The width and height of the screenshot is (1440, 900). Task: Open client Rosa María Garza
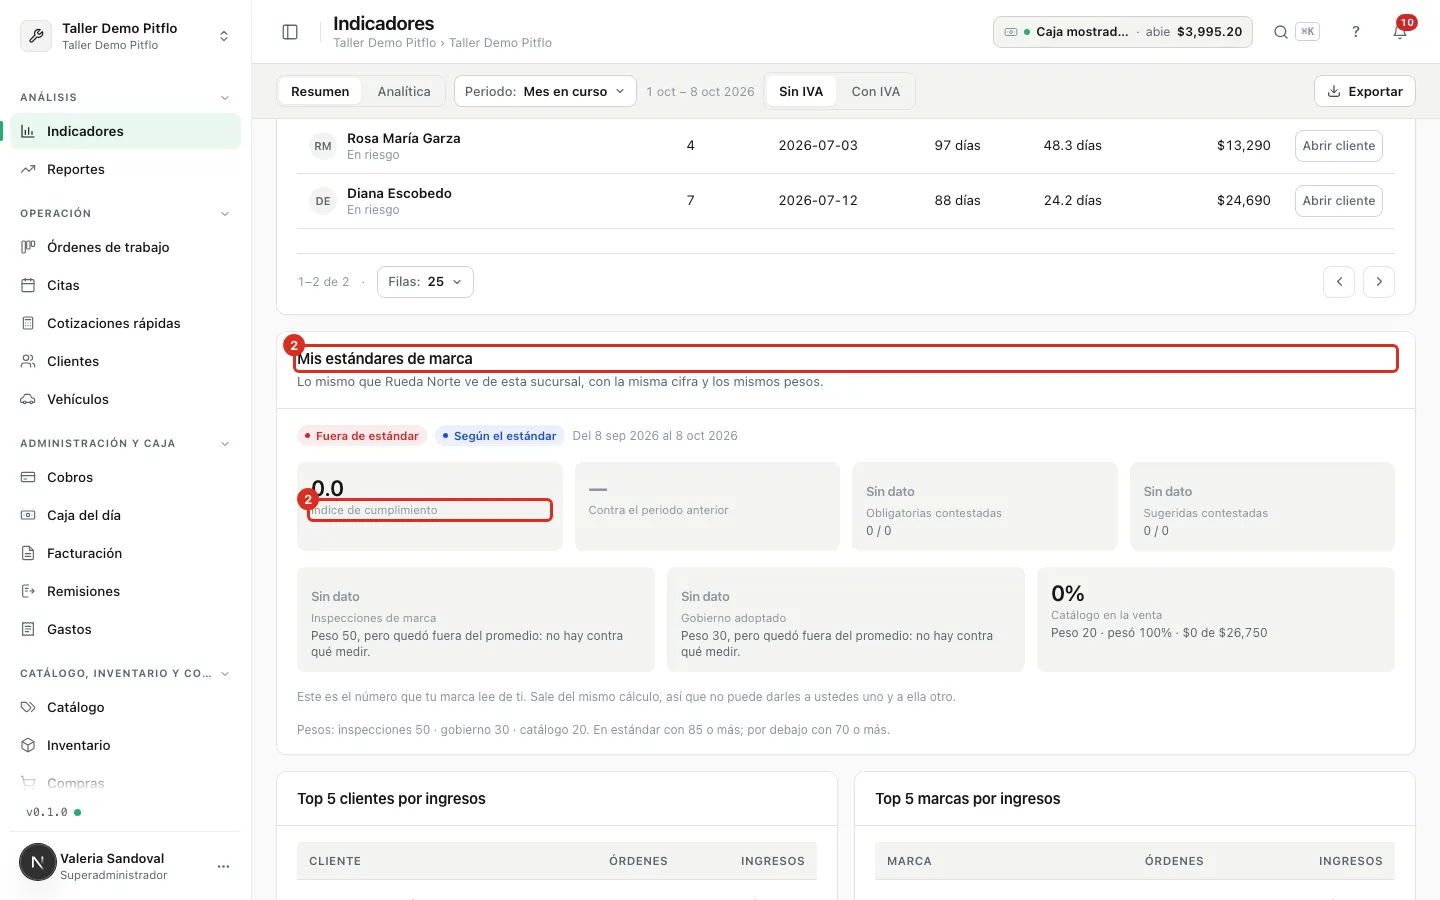[x=1339, y=146]
